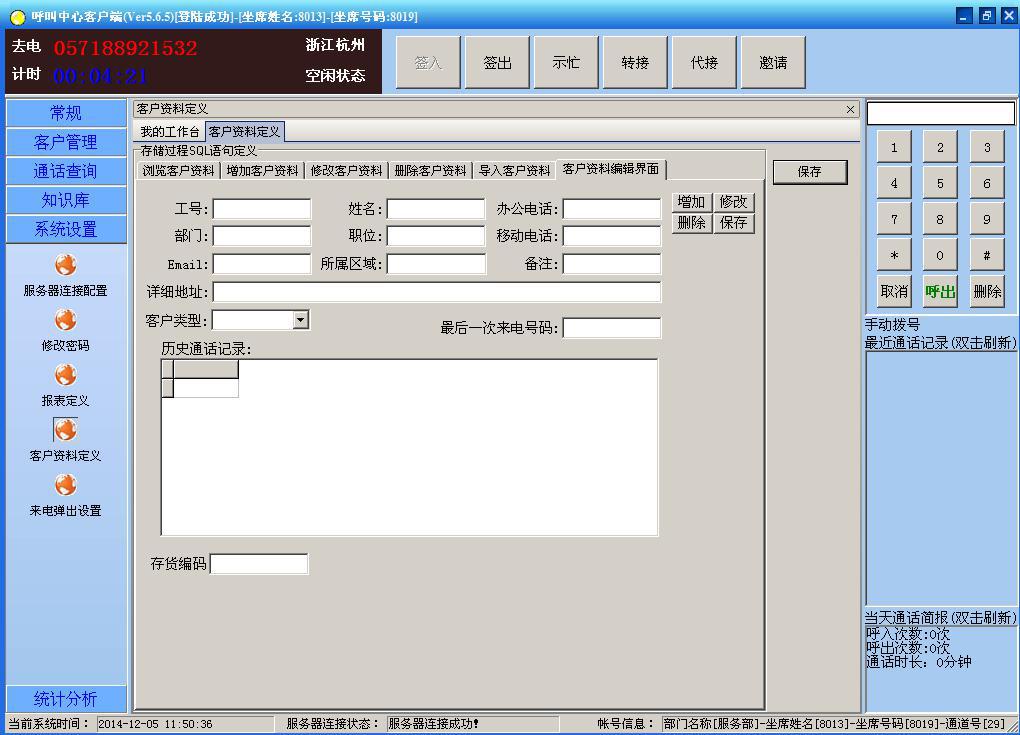Click the 存货编码 text field
The image size is (1020, 735).
pos(259,564)
